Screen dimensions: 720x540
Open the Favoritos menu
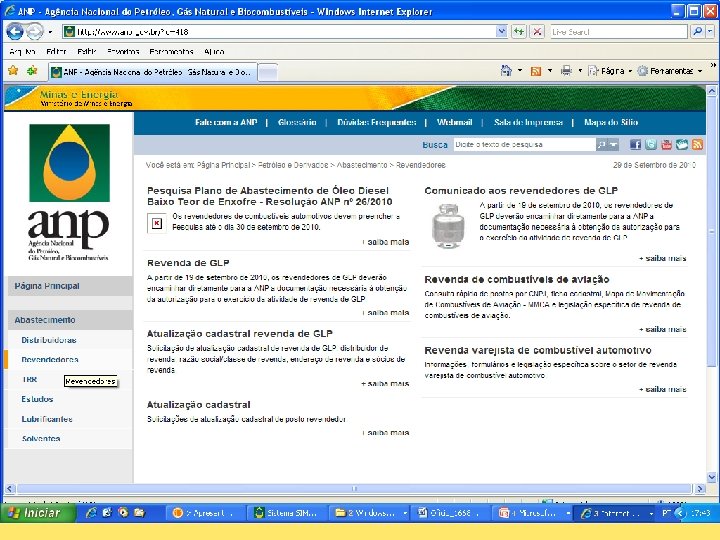pos(123,51)
